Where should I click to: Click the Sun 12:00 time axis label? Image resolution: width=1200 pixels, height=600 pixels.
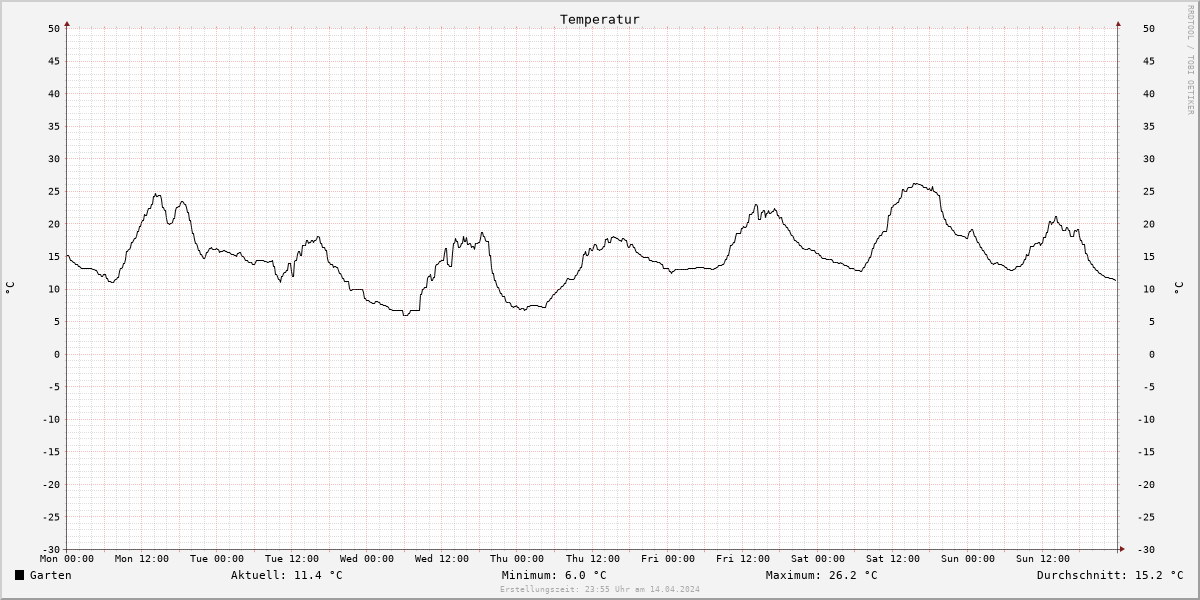(1043, 559)
